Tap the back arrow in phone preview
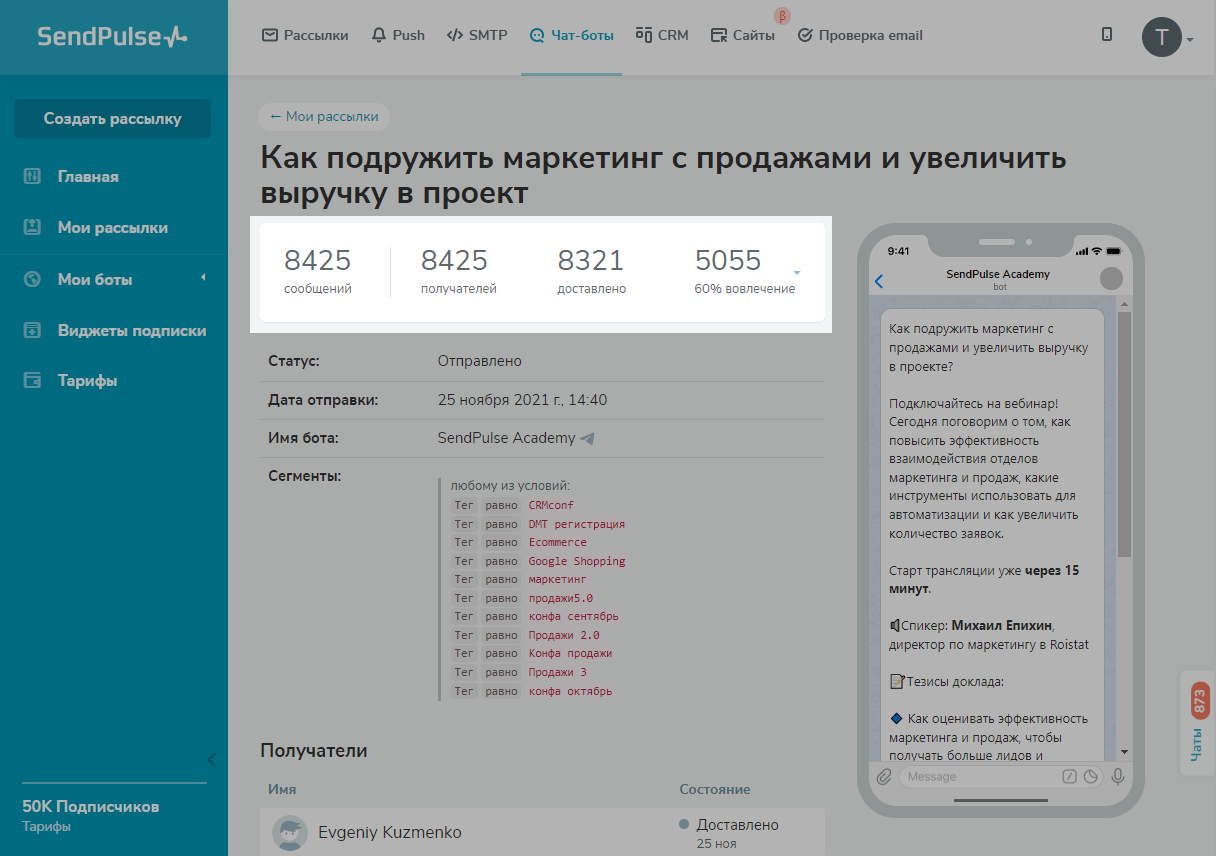 tap(879, 281)
